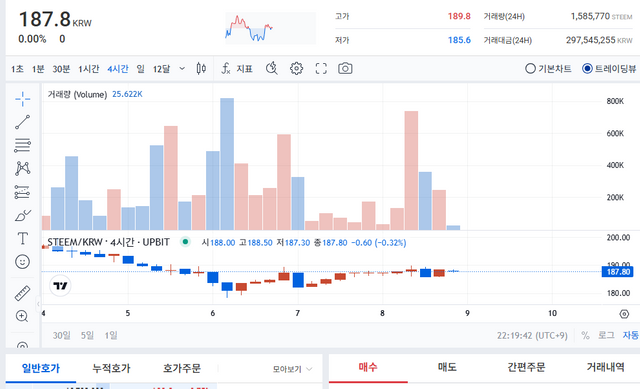Switch to the 일반호가 tab

tap(40, 368)
